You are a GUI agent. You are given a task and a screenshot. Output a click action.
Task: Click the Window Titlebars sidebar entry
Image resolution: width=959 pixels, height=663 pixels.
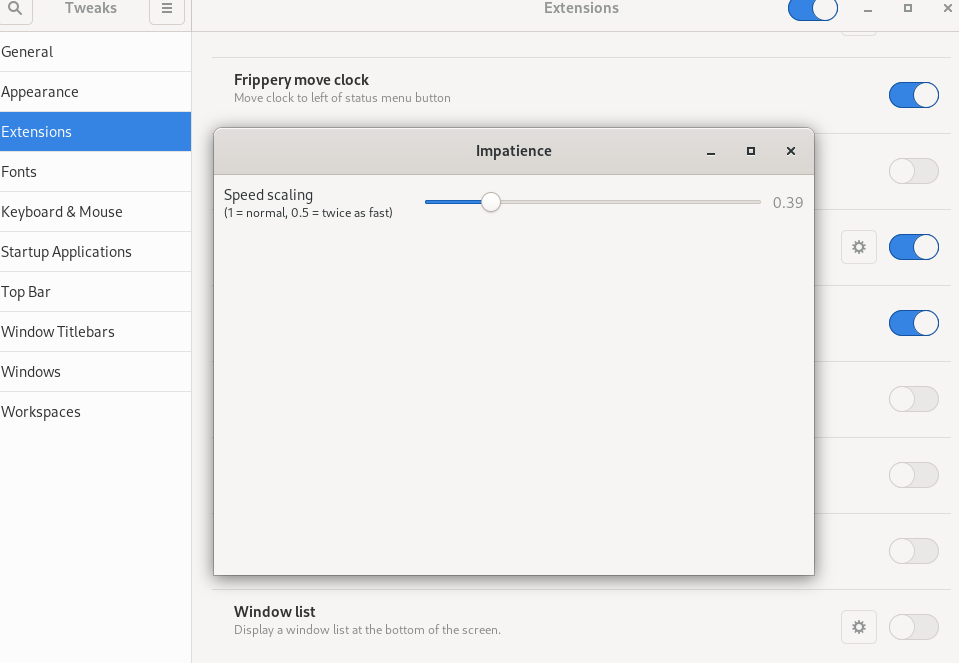point(56,331)
